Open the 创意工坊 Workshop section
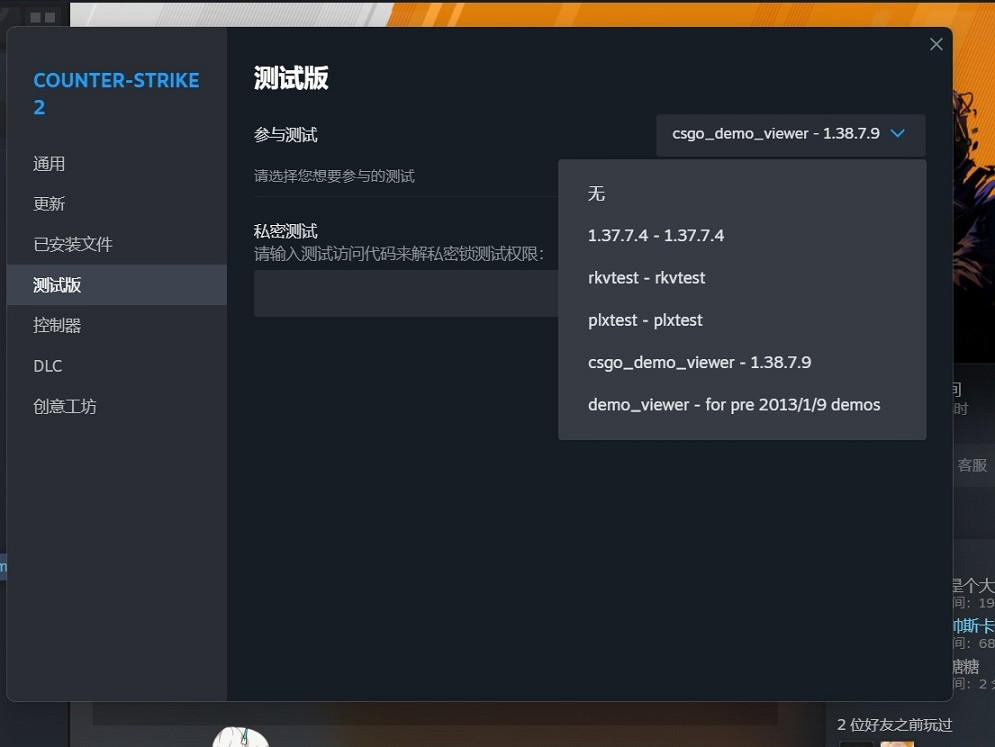 [63, 406]
